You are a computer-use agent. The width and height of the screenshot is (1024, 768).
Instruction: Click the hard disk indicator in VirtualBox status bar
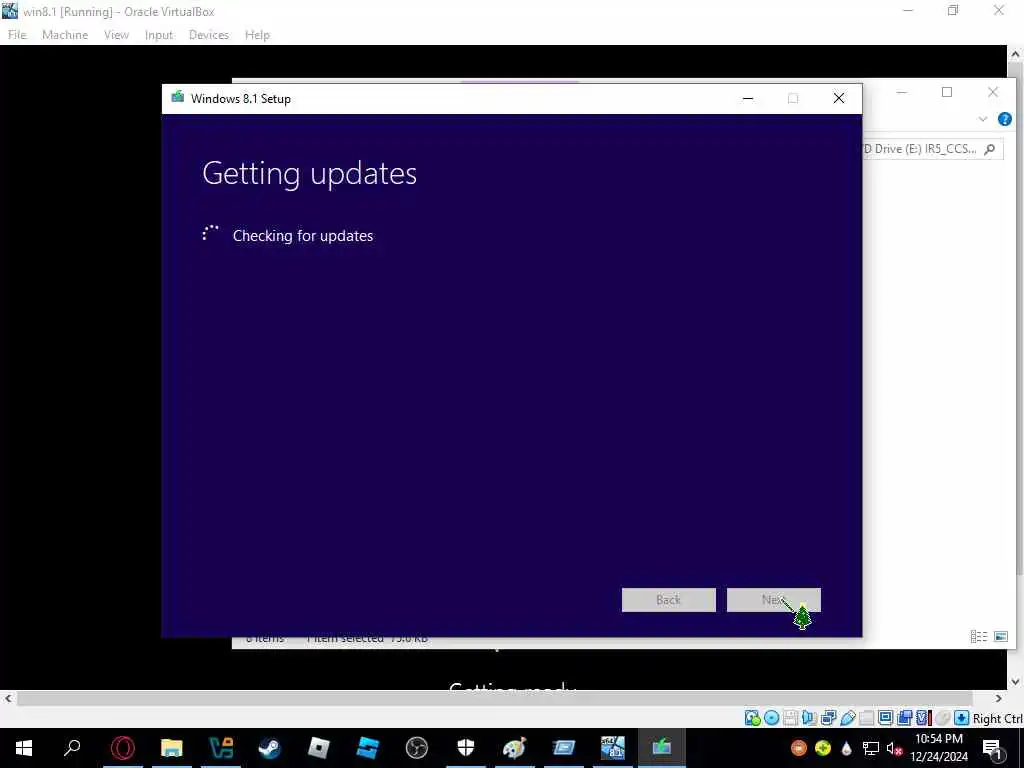[752, 718]
